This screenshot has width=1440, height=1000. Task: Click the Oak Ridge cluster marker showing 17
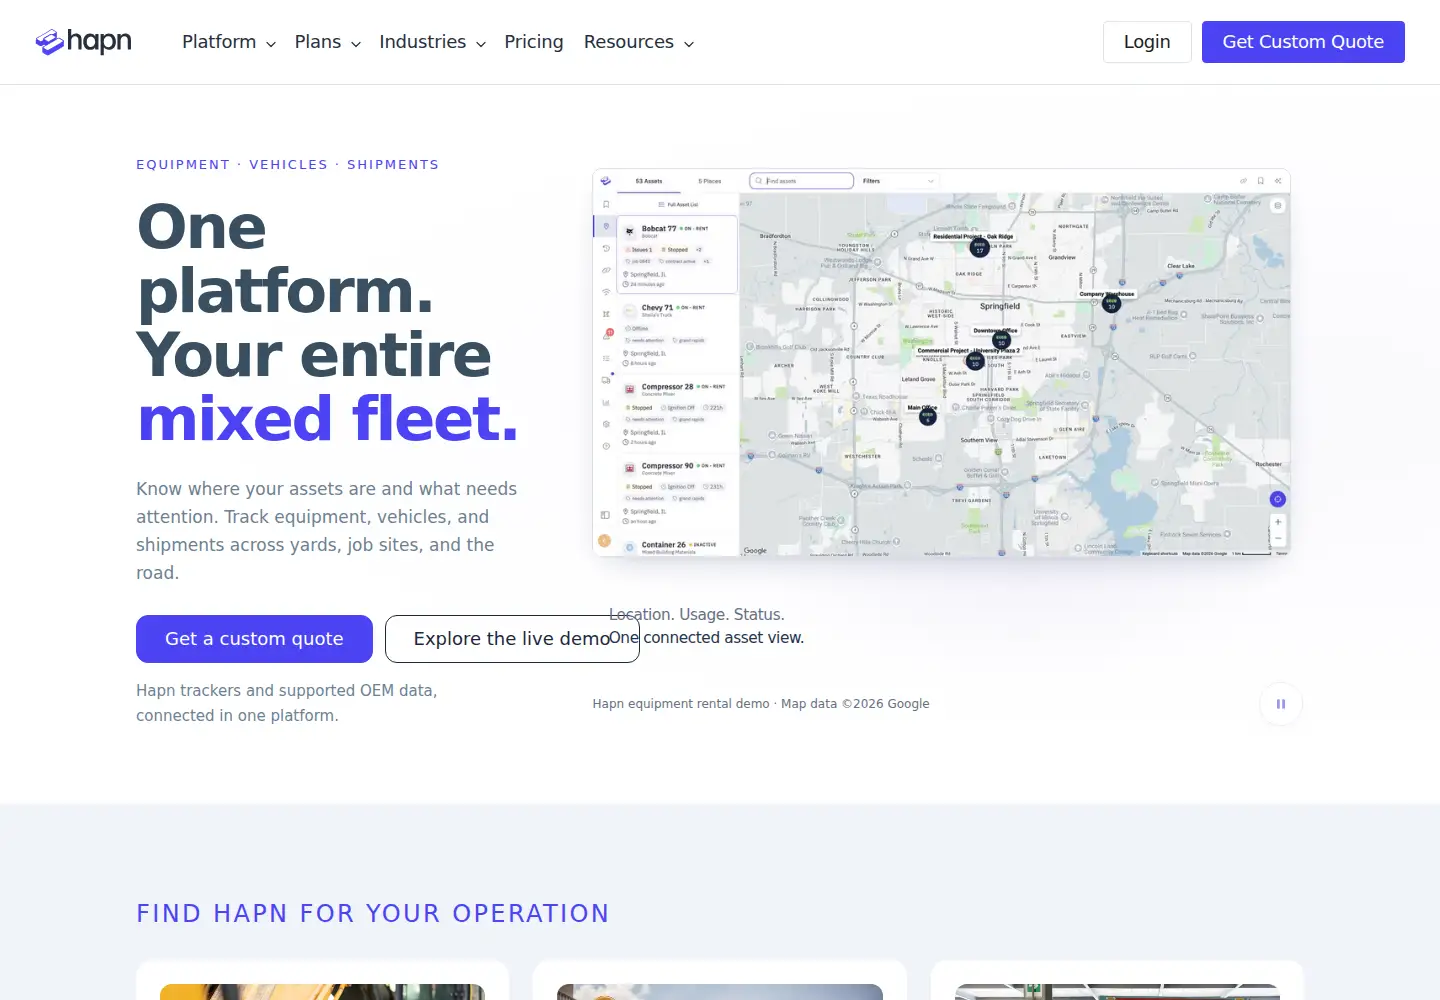(980, 248)
